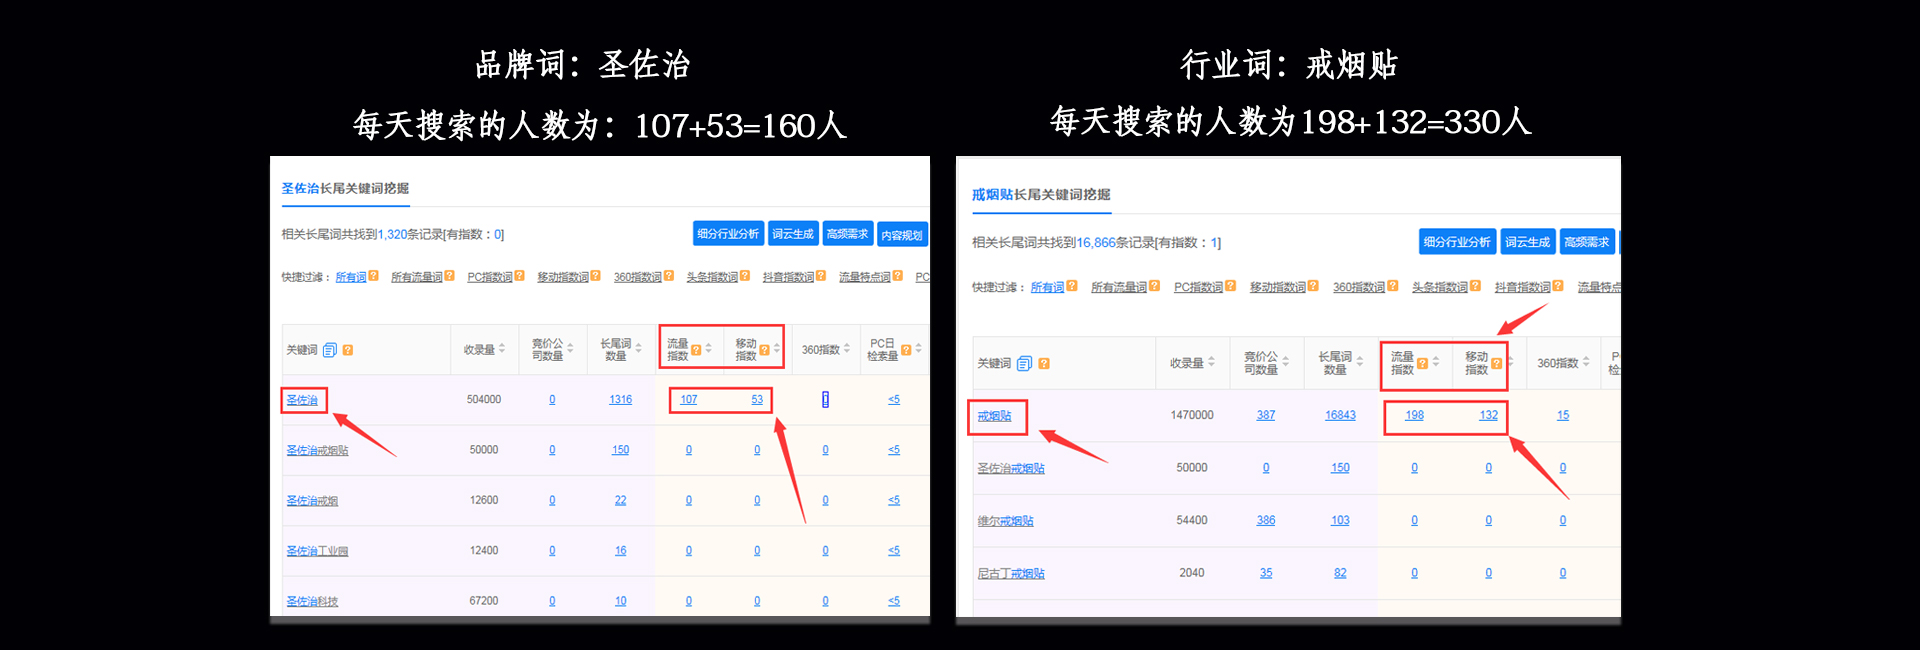Image resolution: width=1920 pixels, height=650 pixels.
Task: Click 细分行业分析 button in 戒烟贴 panel
Action: click(x=1457, y=241)
